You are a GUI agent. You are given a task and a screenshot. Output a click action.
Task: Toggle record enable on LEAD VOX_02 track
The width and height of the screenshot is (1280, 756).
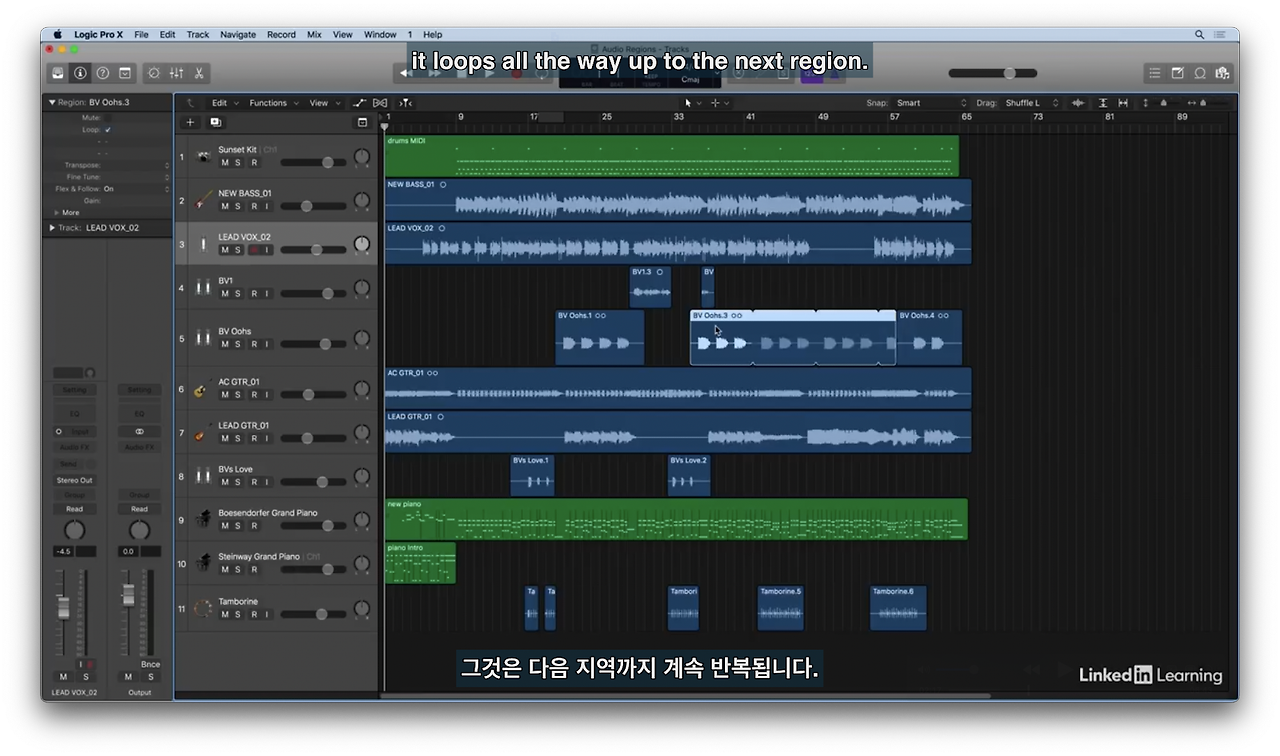coord(253,250)
